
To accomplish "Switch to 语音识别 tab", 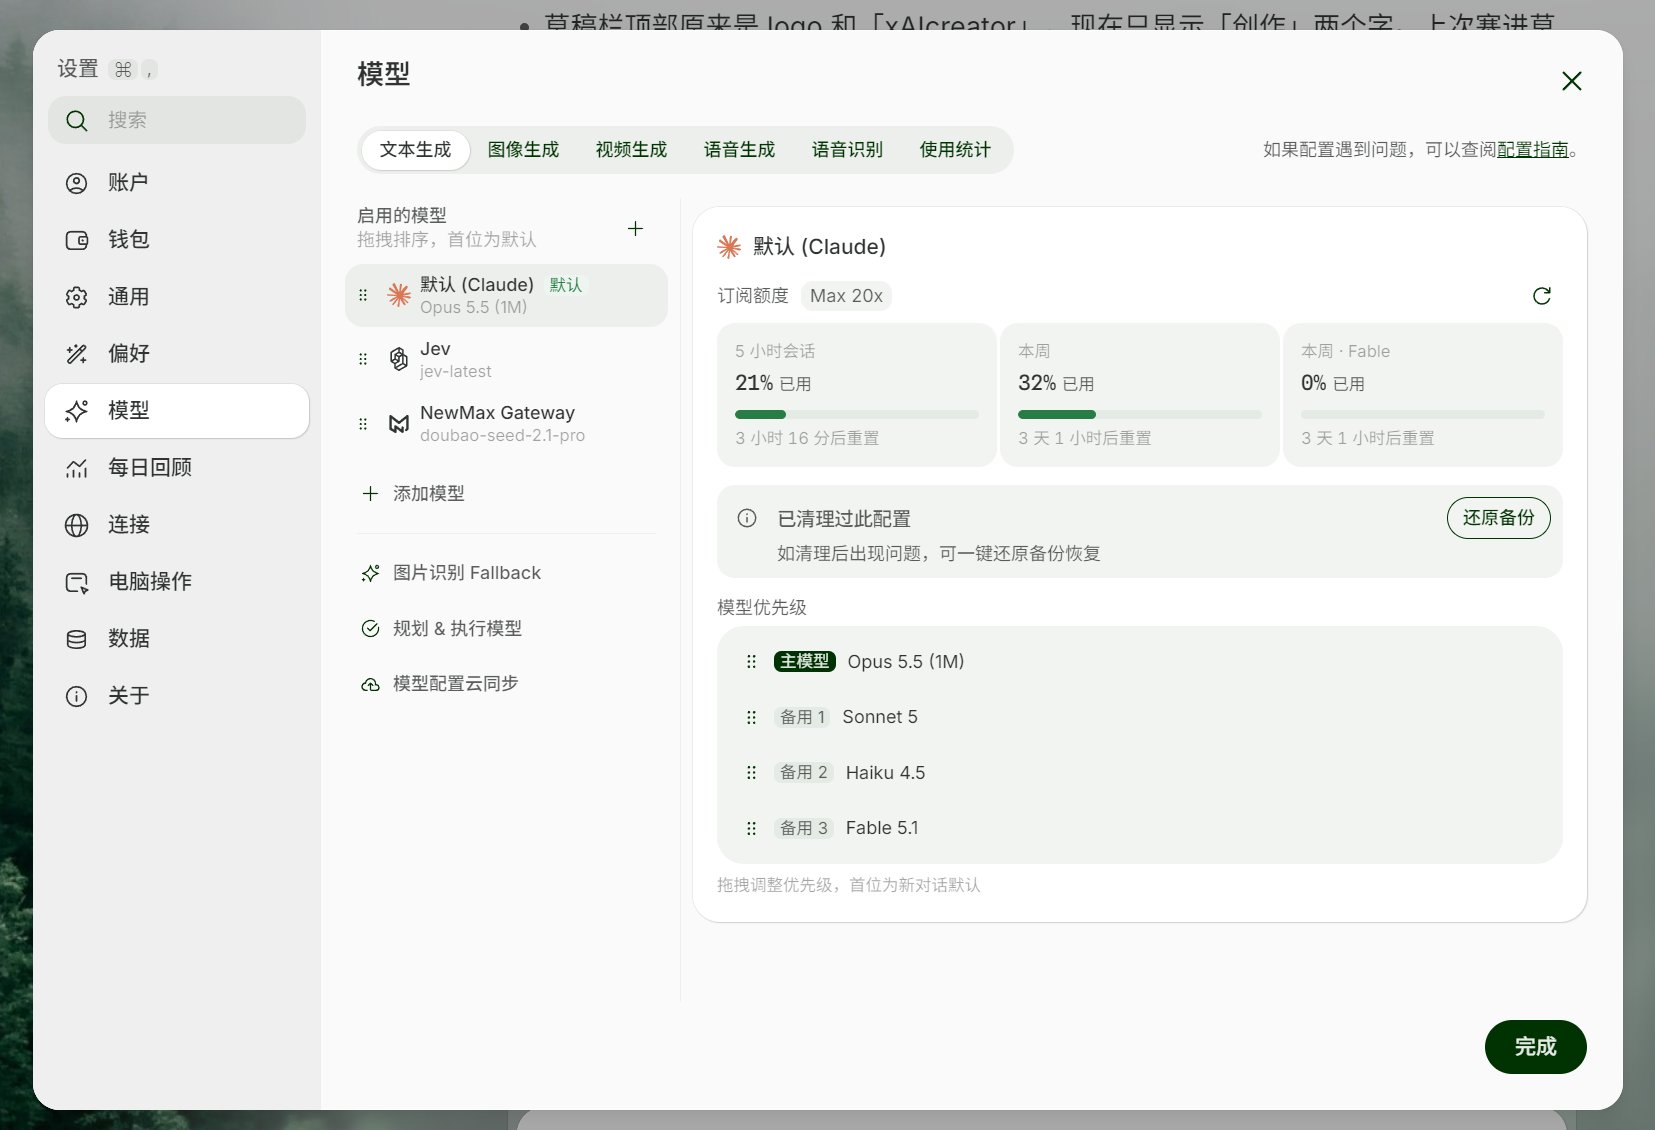I will 847,150.
